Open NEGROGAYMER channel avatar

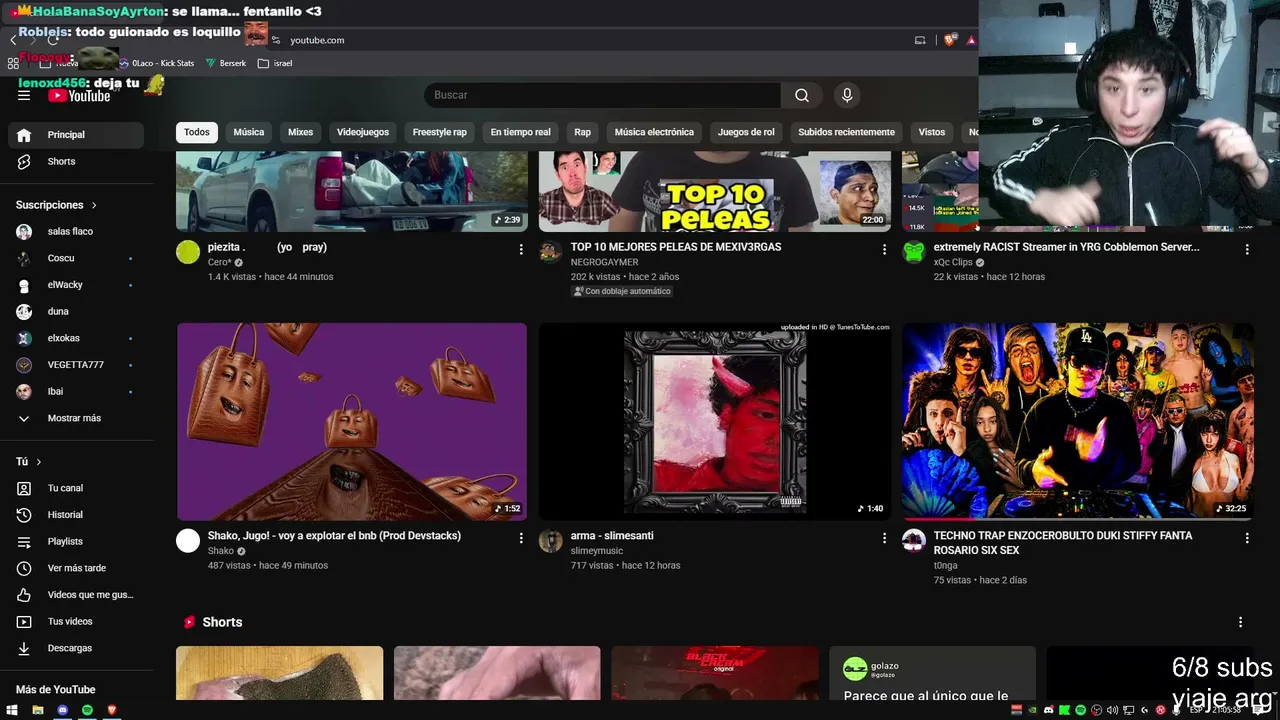551,252
